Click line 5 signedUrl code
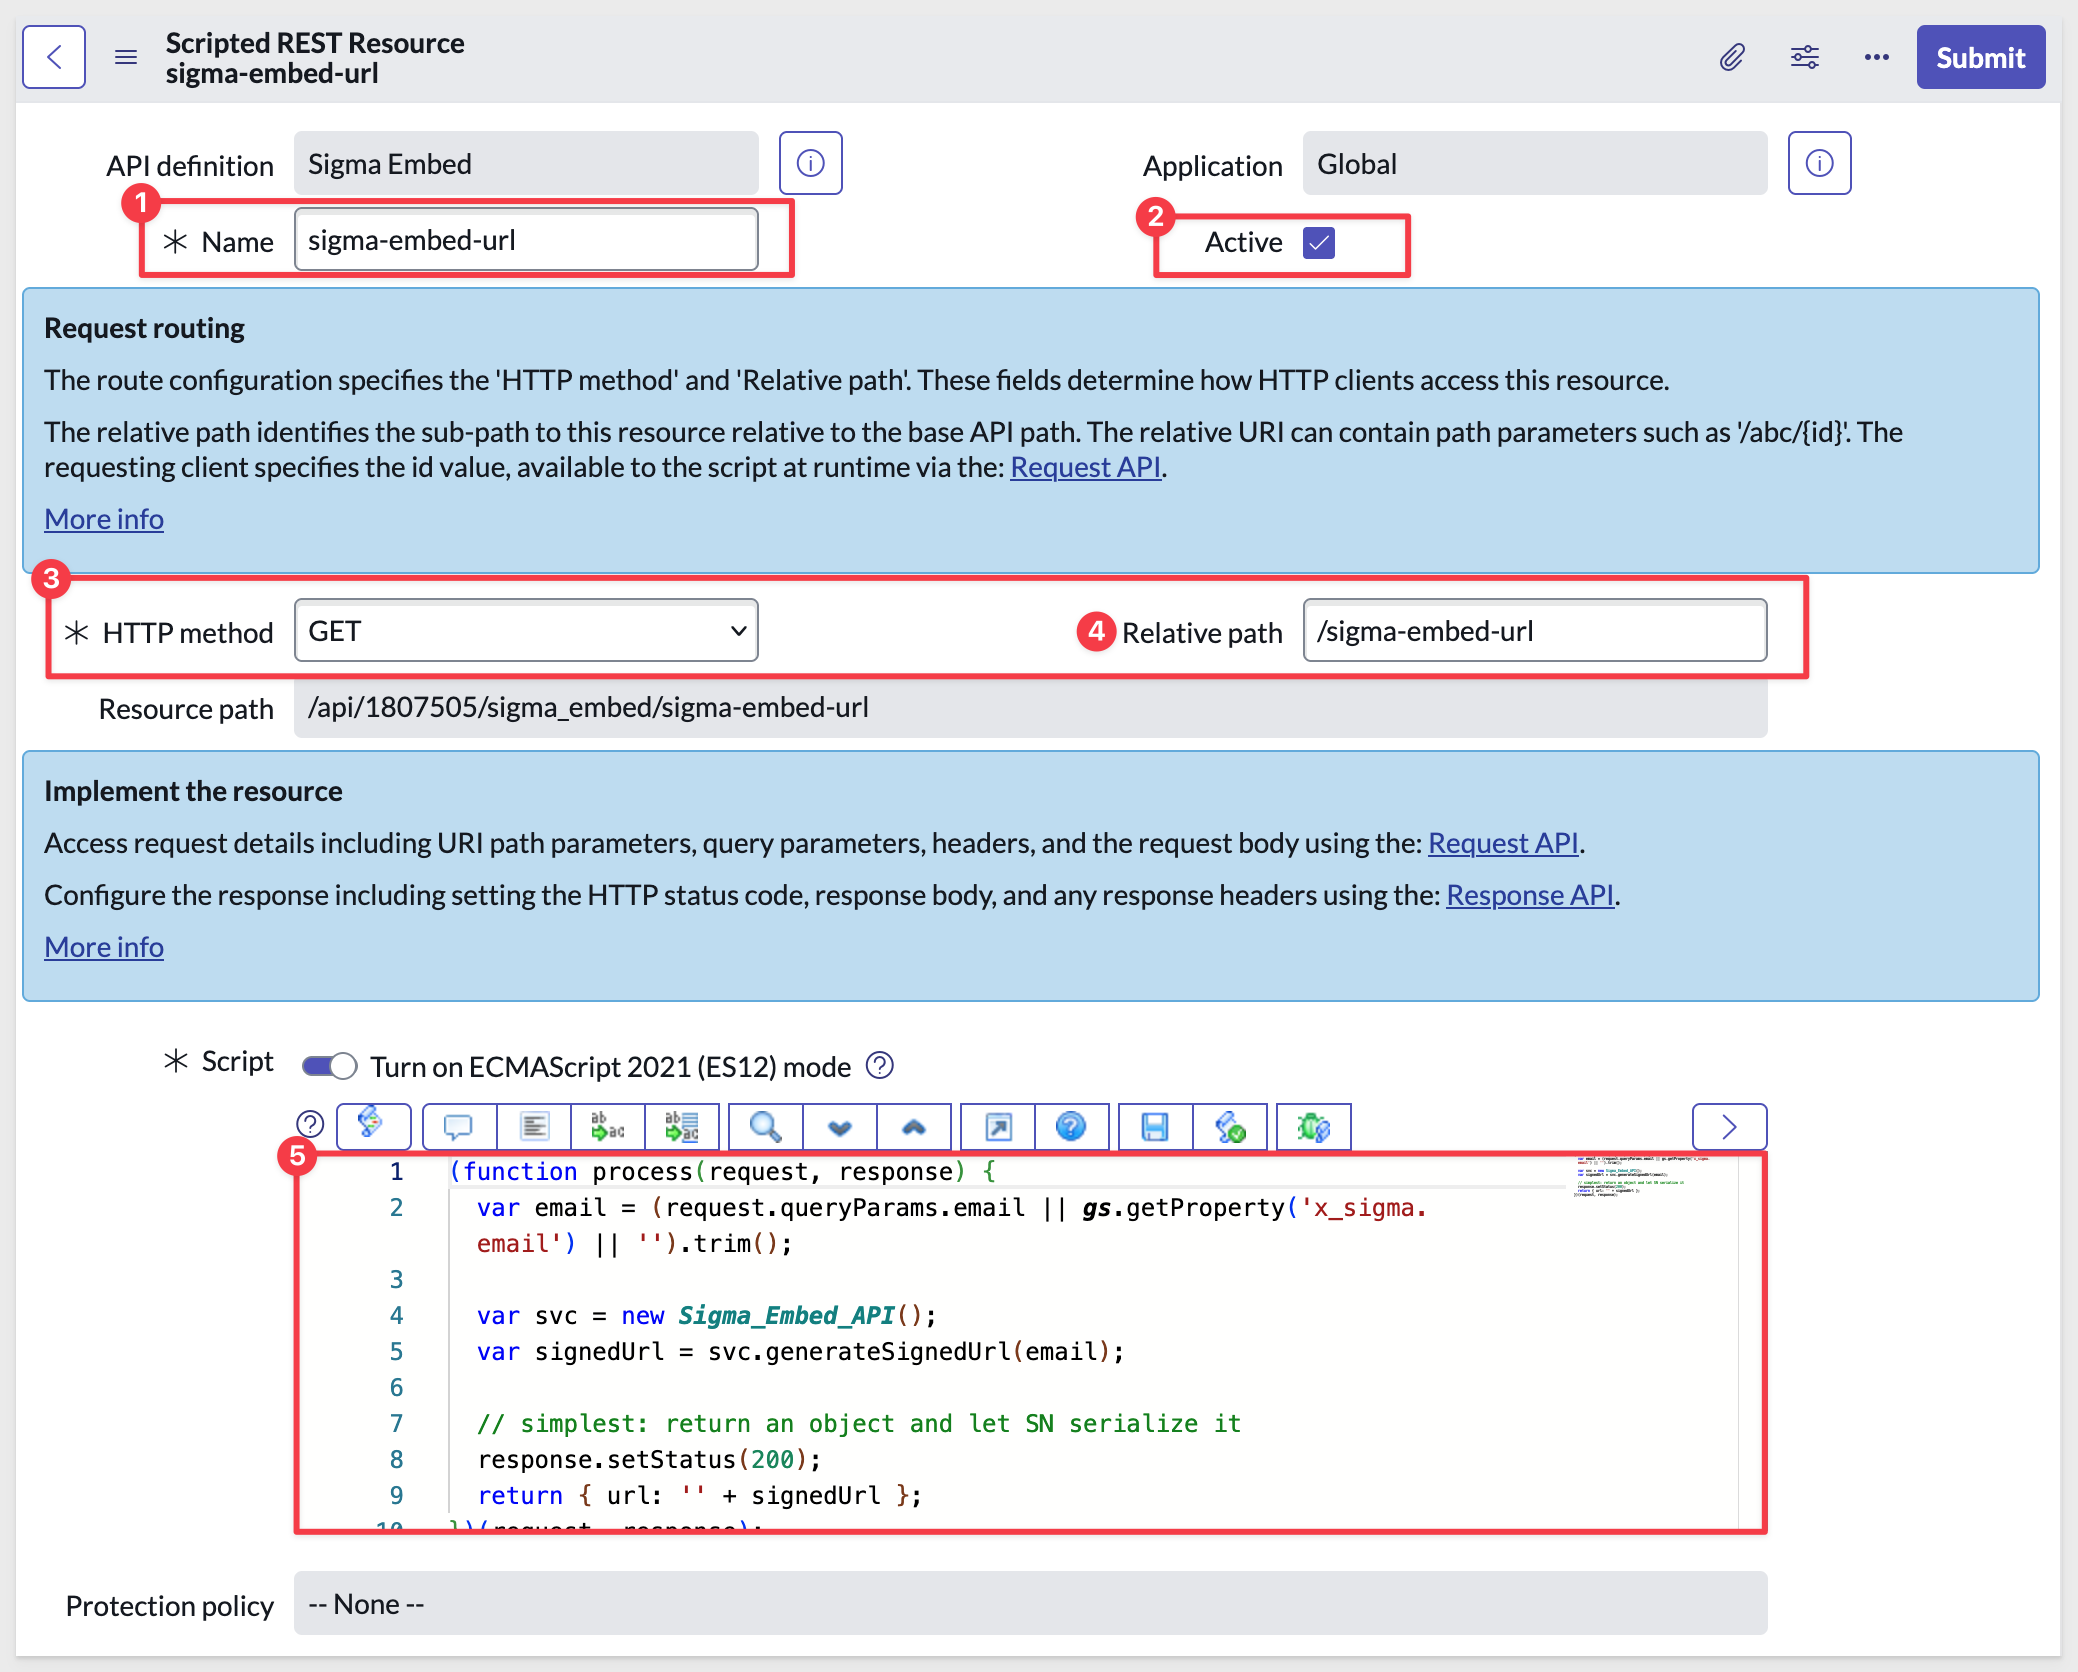The width and height of the screenshot is (2078, 1672). point(800,1352)
